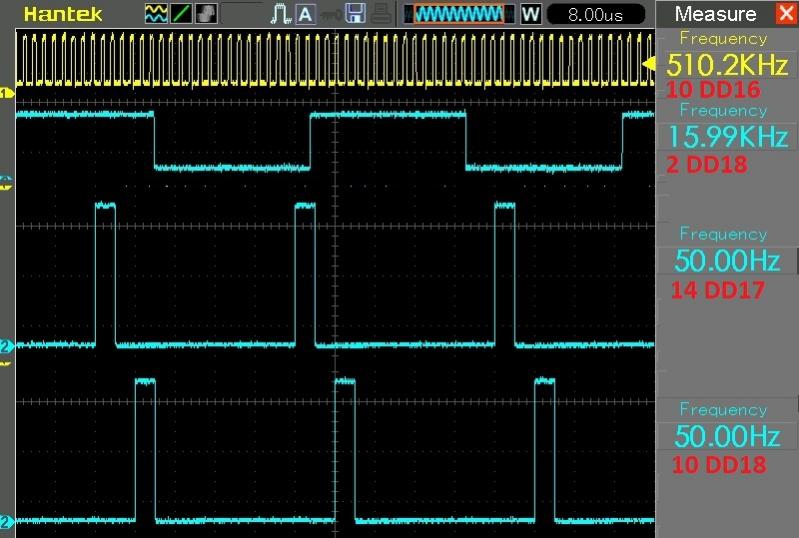The image size is (799, 538).
Task: Close the Measure panel
Action: [x=785, y=14]
